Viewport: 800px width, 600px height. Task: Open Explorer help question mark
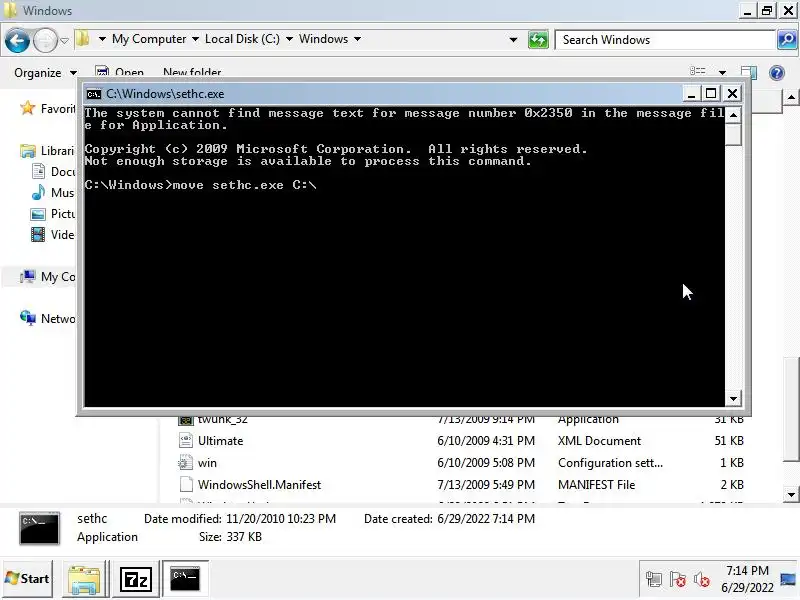[777, 73]
